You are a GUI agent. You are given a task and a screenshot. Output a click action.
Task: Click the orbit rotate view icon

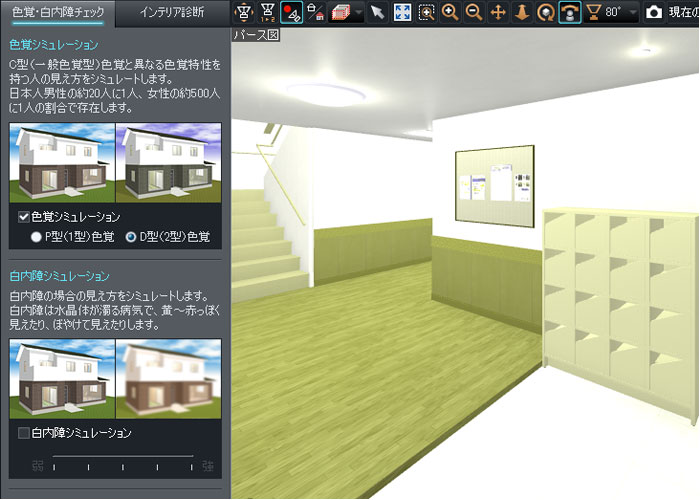click(x=545, y=12)
